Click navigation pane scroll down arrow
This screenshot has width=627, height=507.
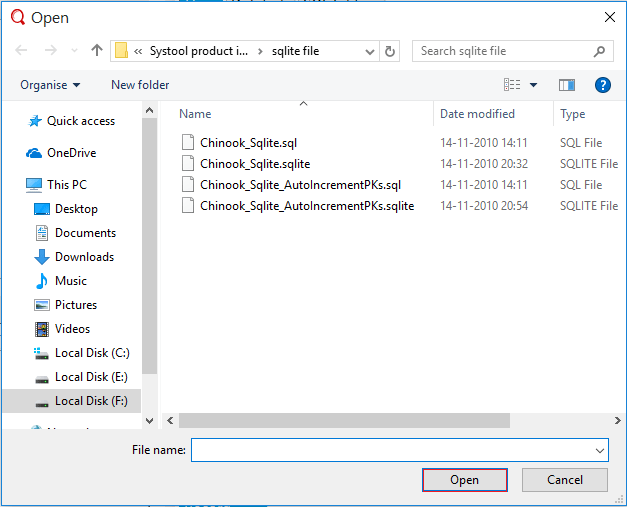tap(150, 421)
